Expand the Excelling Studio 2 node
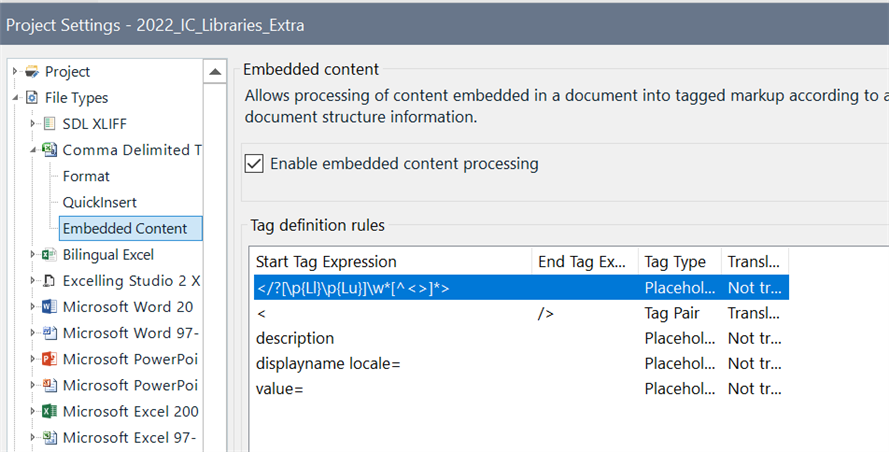The width and height of the screenshot is (889, 452). pyautogui.click(x=33, y=281)
